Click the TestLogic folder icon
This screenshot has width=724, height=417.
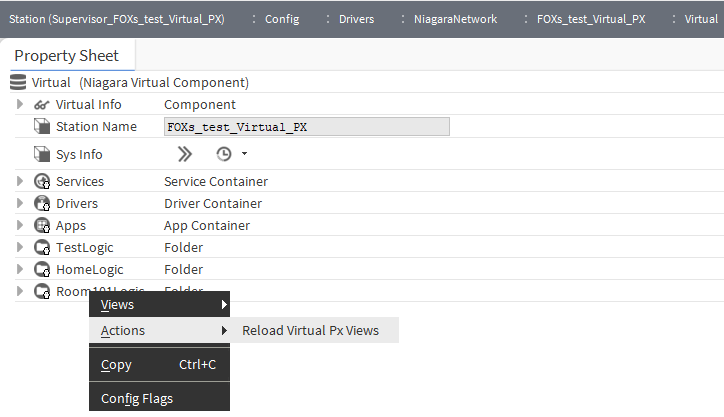coord(42,248)
